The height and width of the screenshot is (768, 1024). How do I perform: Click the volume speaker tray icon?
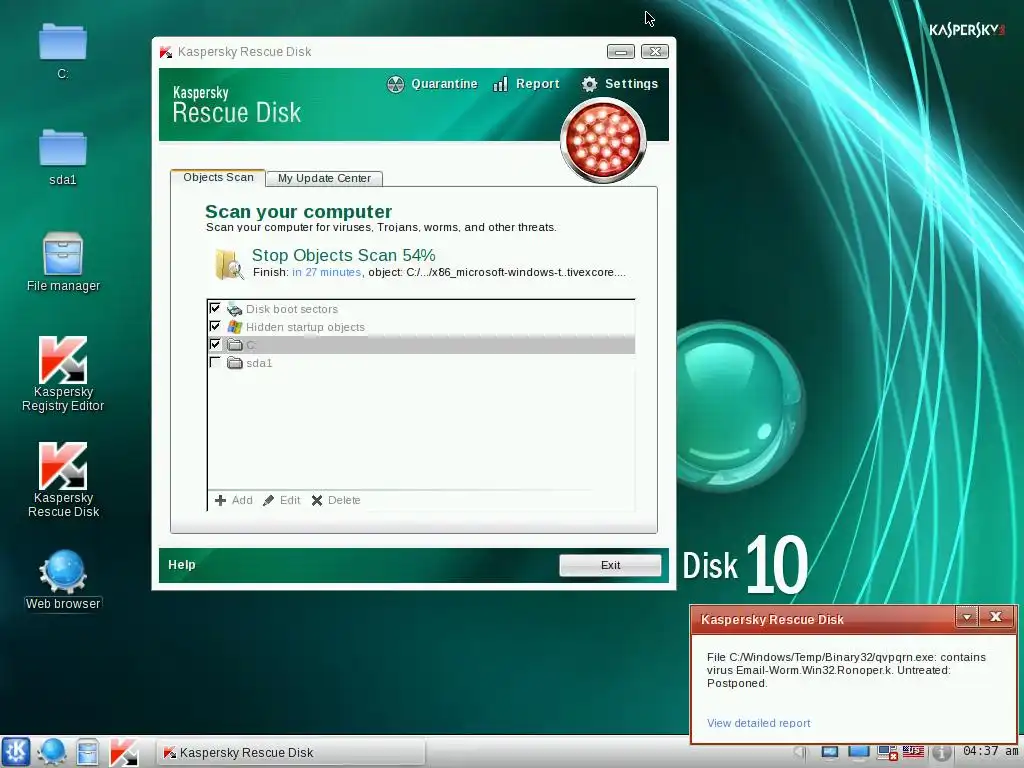pyautogui.click(x=801, y=753)
